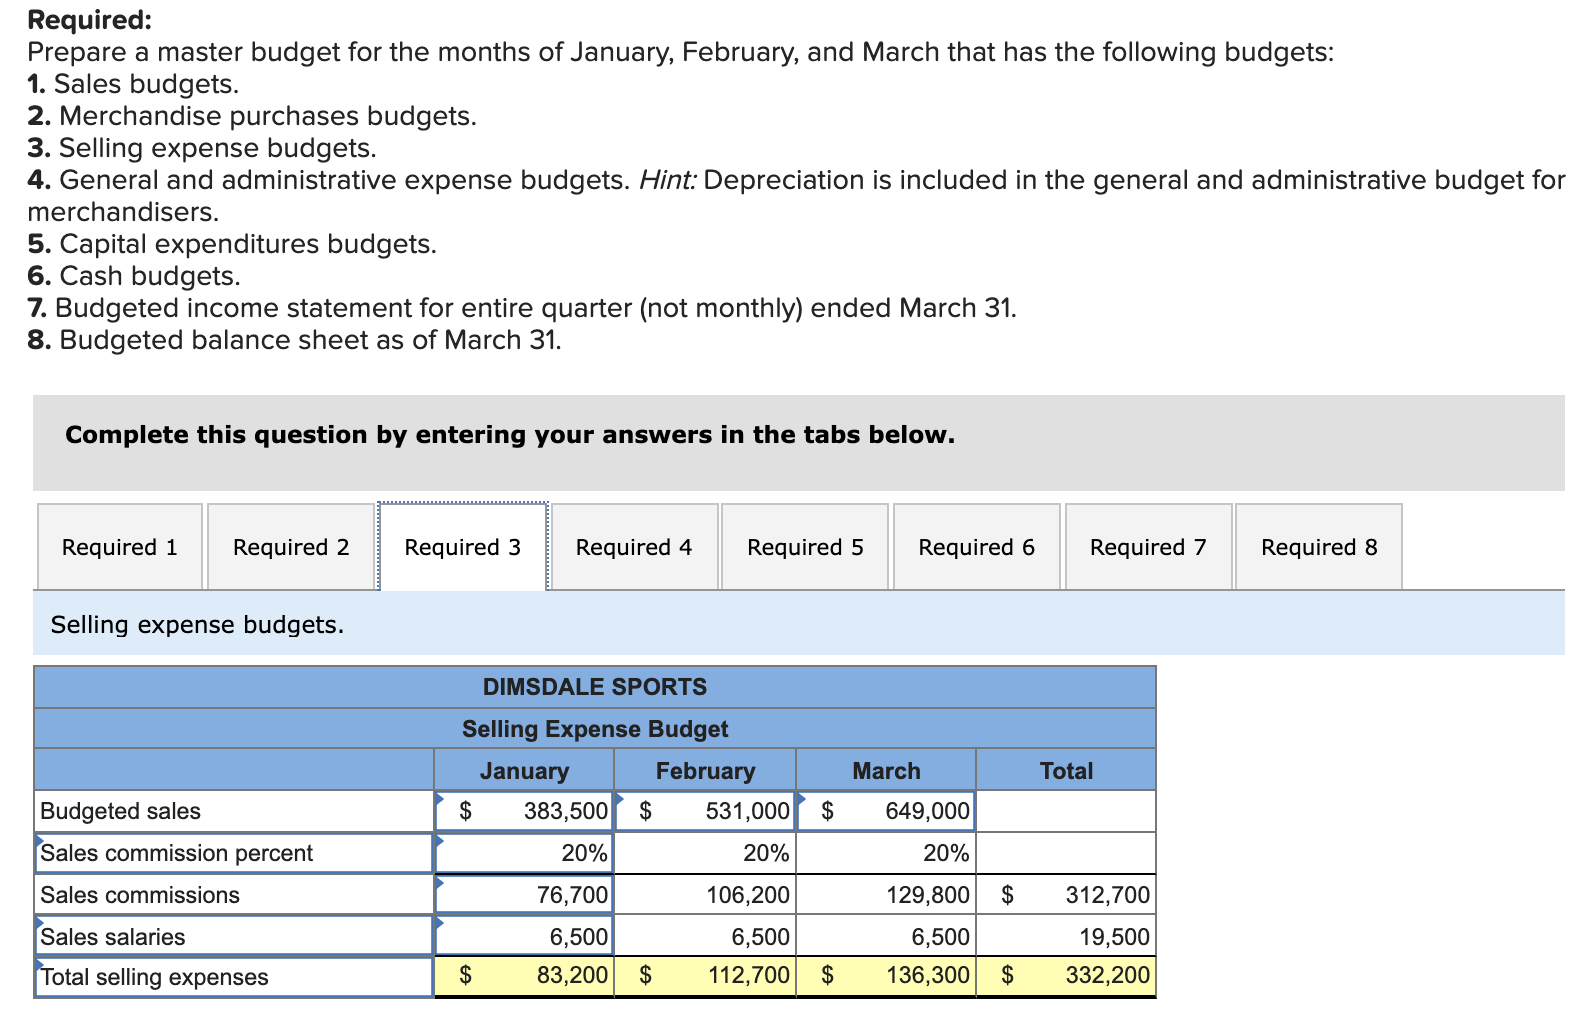The width and height of the screenshot is (1572, 1010).
Task: Click the Total column header
Action: coord(1066,771)
